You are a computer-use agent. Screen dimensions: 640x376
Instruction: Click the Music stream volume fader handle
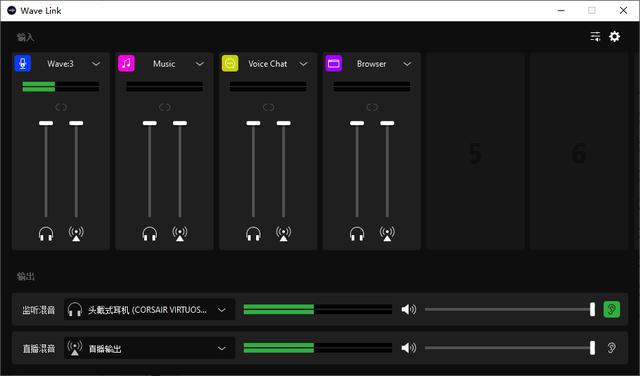pyautogui.click(x=180, y=123)
